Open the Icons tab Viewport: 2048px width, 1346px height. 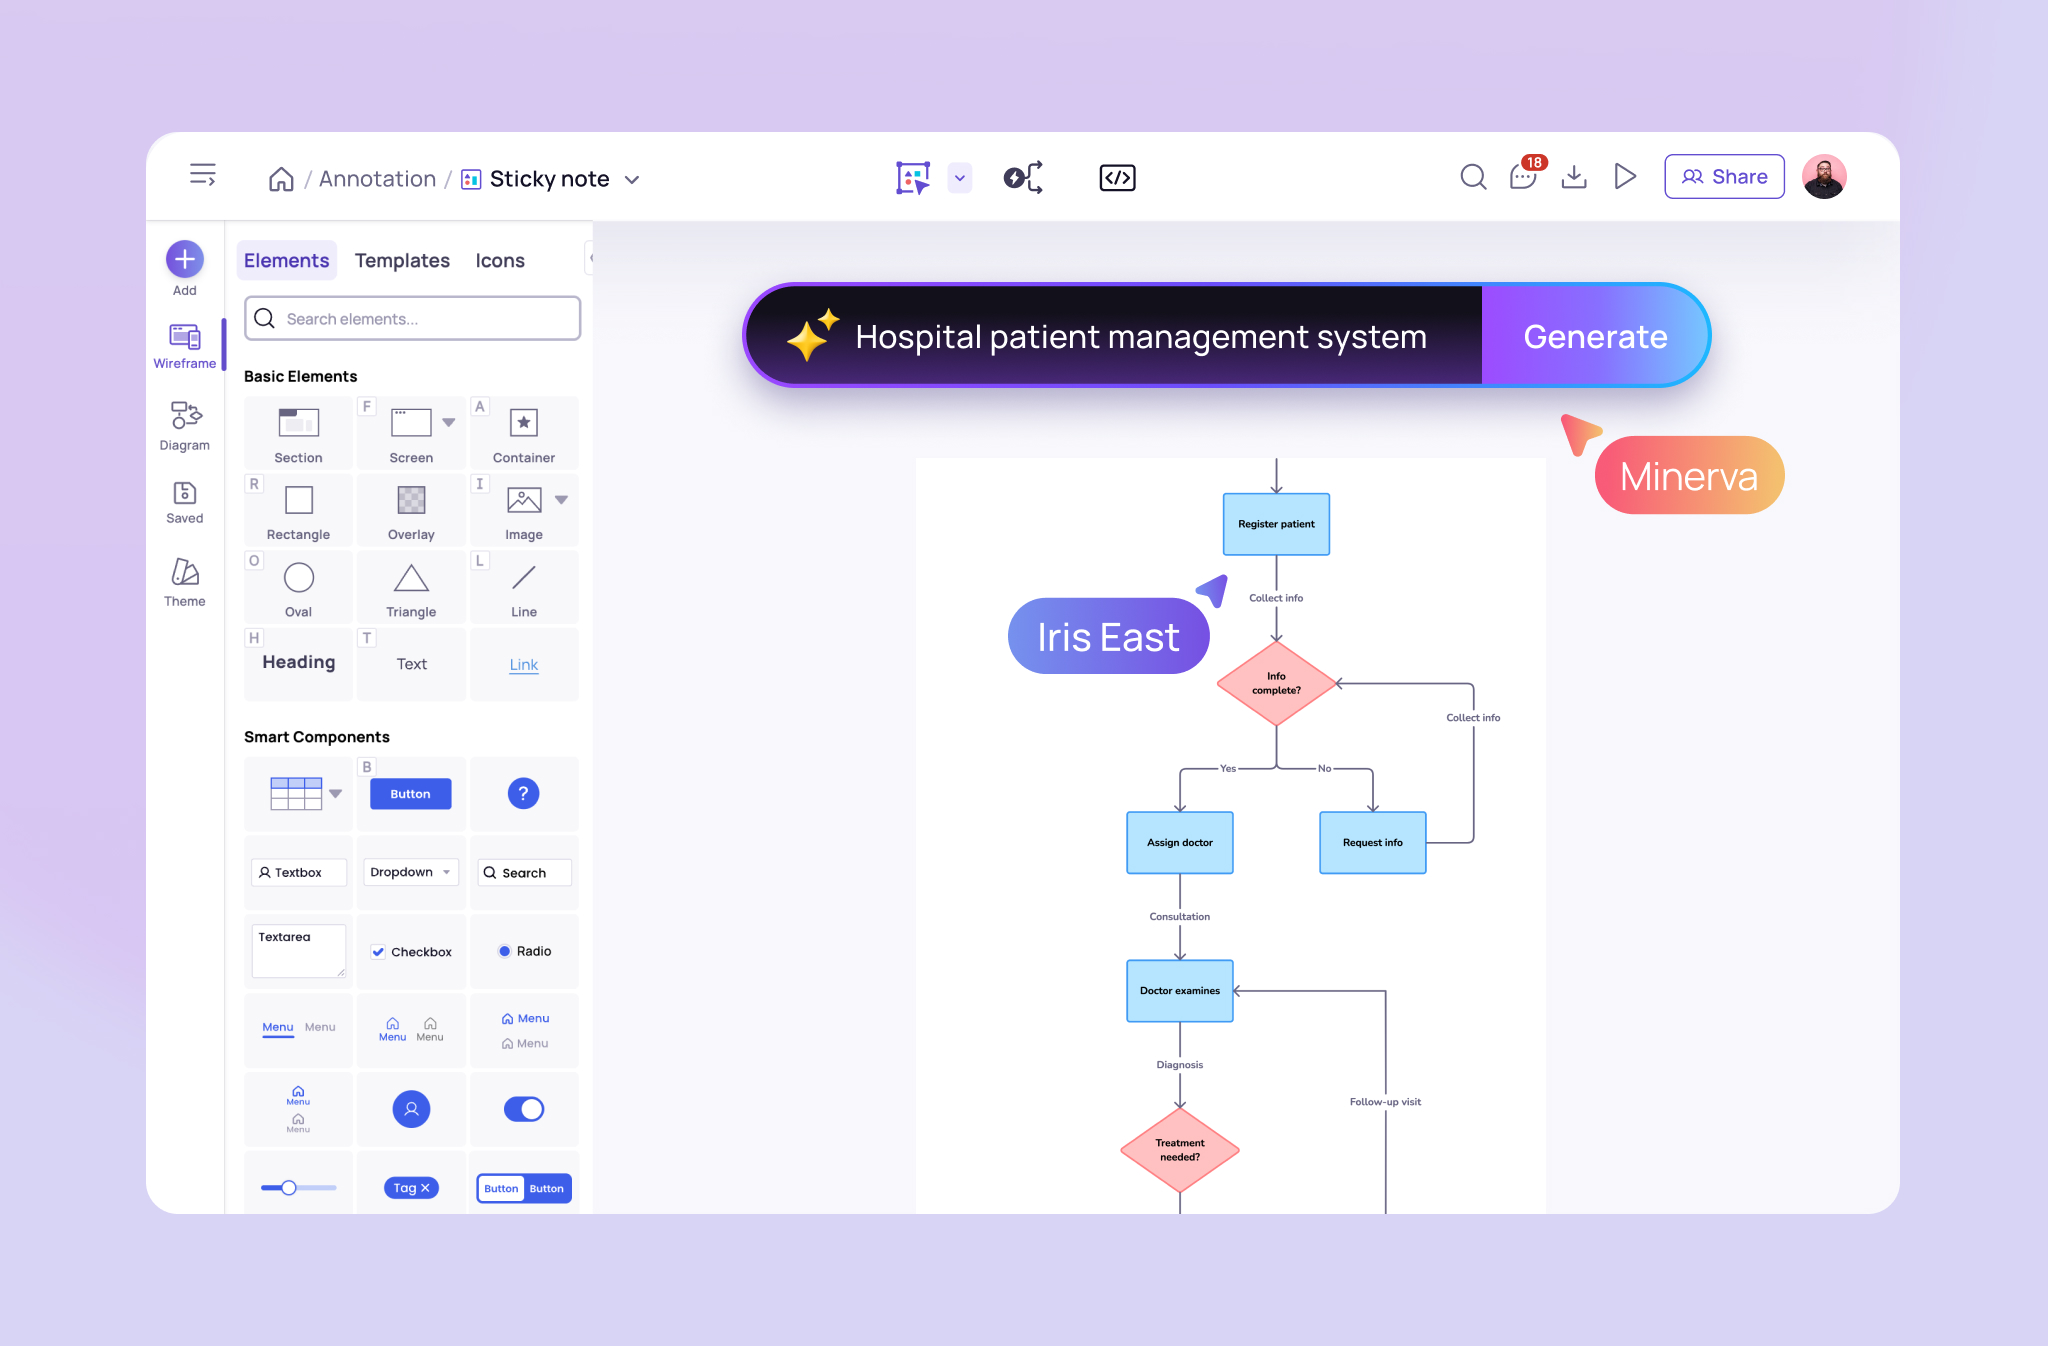pyautogui.click(x=500, y=260)
